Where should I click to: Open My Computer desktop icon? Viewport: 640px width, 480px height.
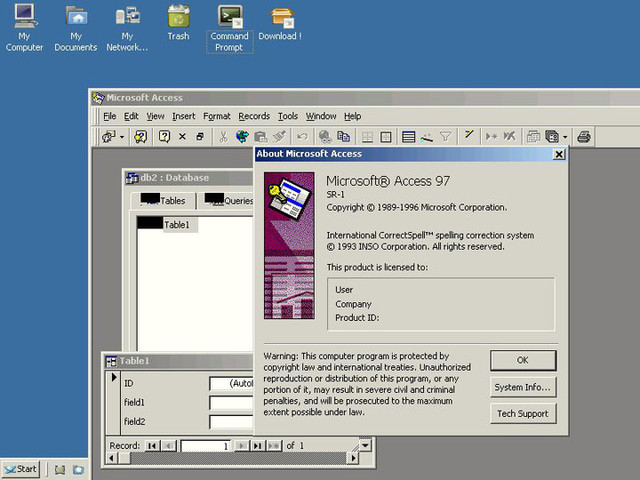click(x=24, y=27)
